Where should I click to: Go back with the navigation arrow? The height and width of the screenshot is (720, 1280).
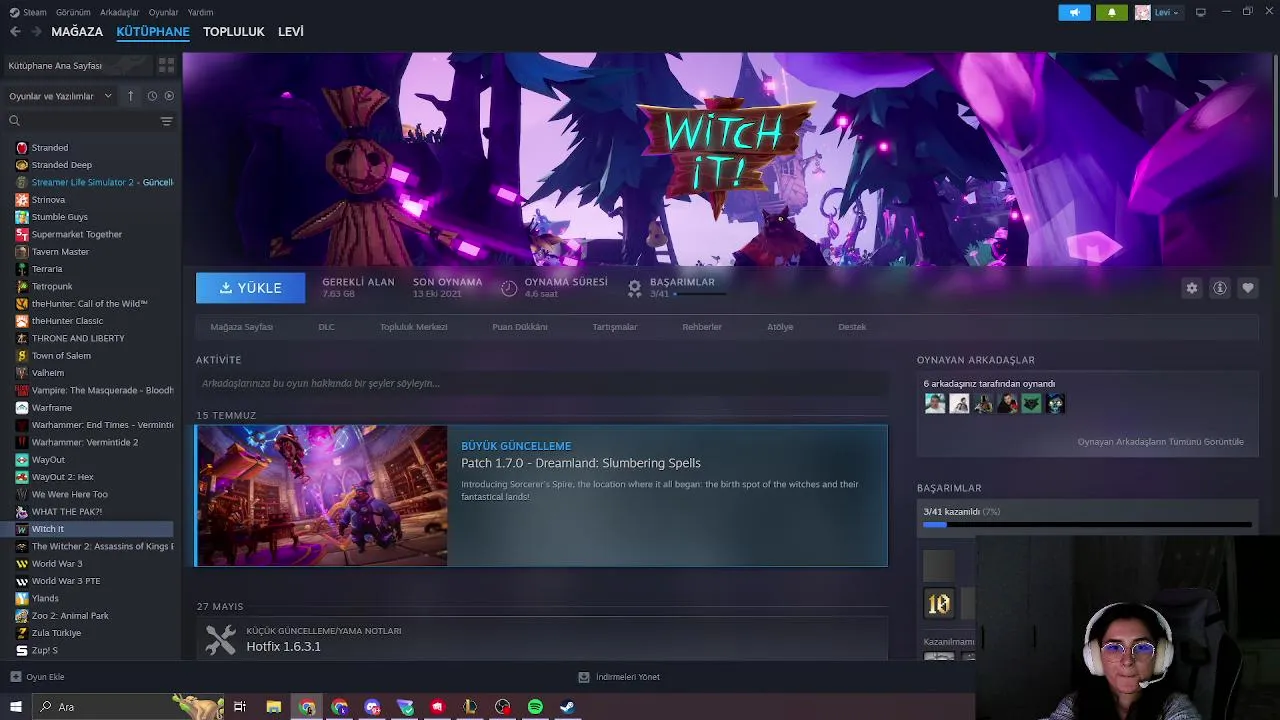(15, 32)
